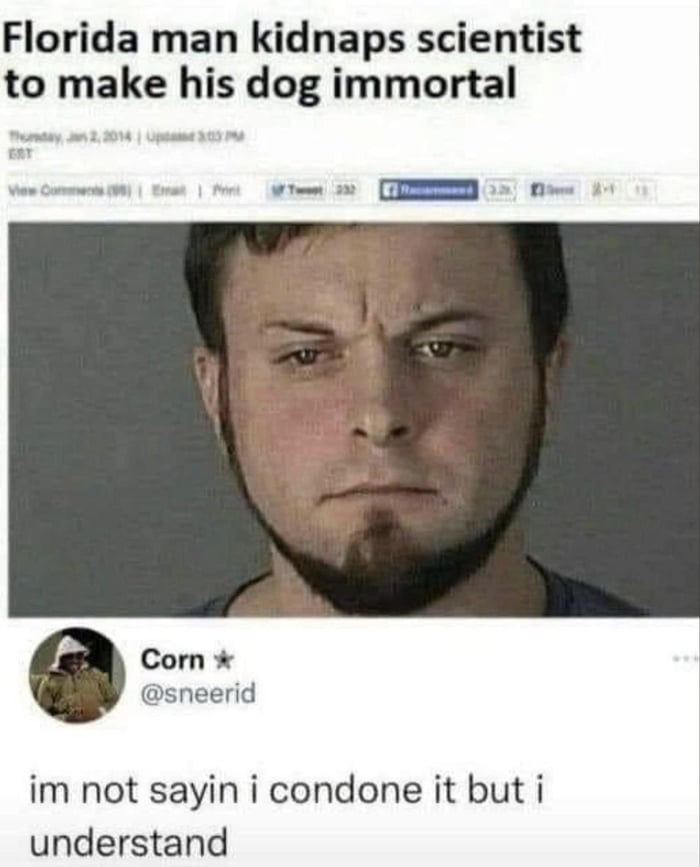The image size is (700, 867).
Task: Open Corn's profile avatar
Action: [77, 675]
